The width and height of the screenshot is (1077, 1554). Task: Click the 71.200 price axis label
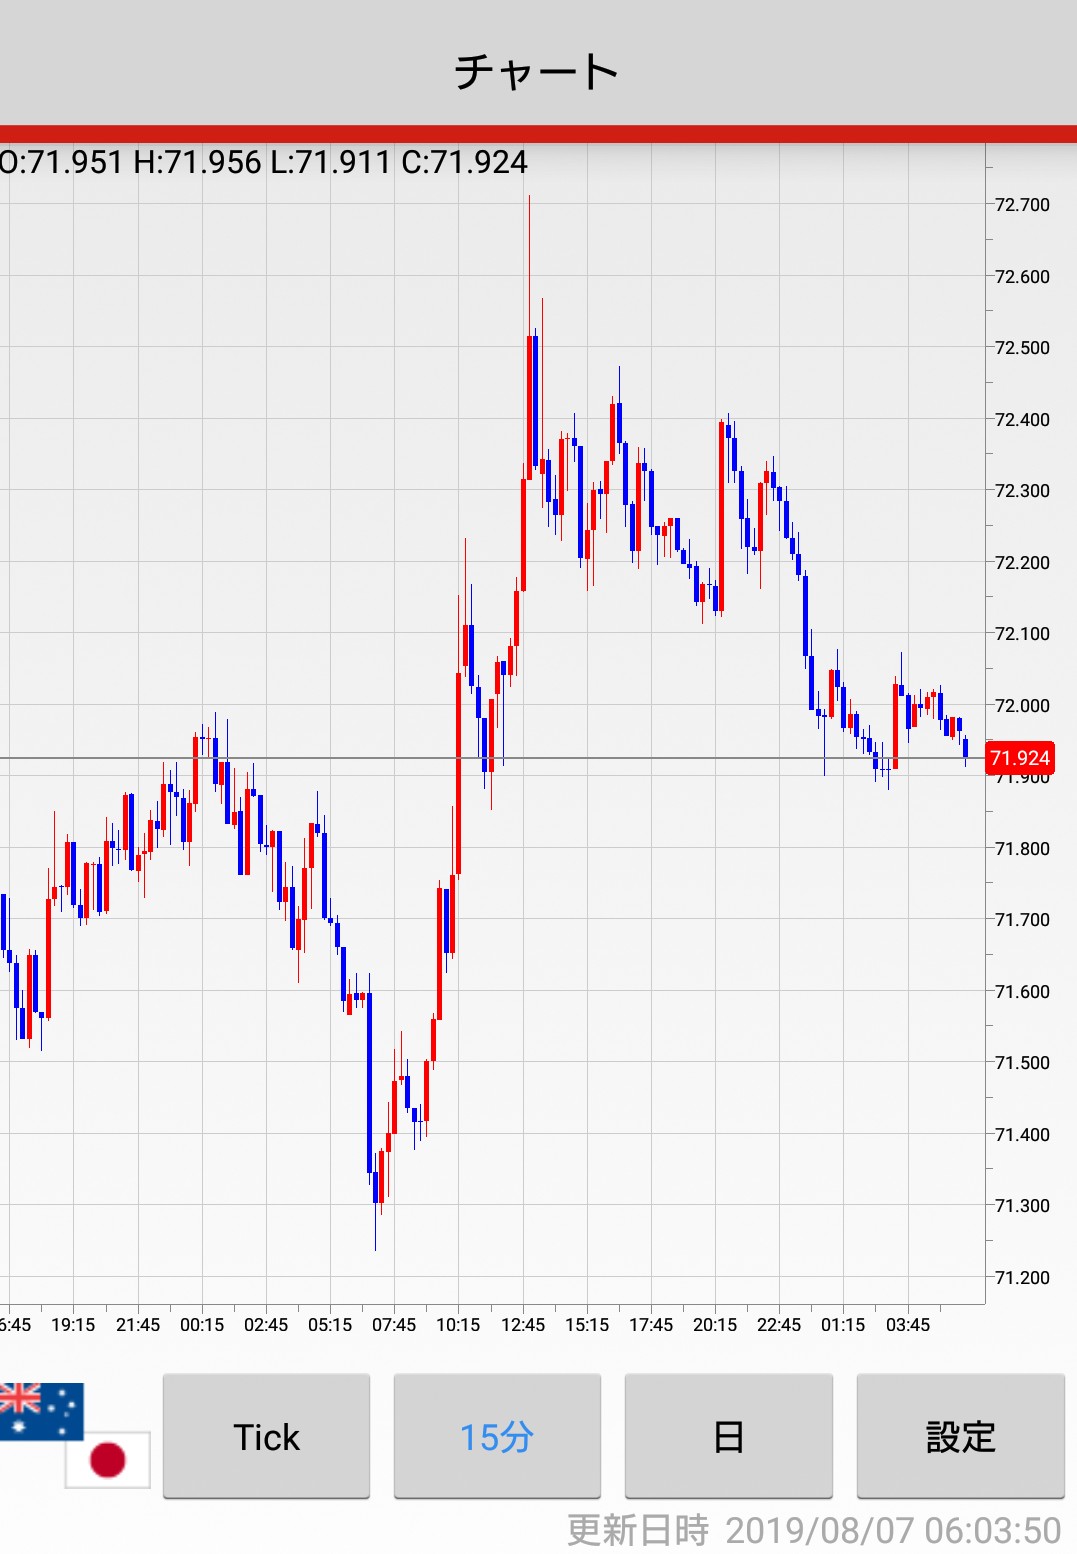pos(1022,1278)
